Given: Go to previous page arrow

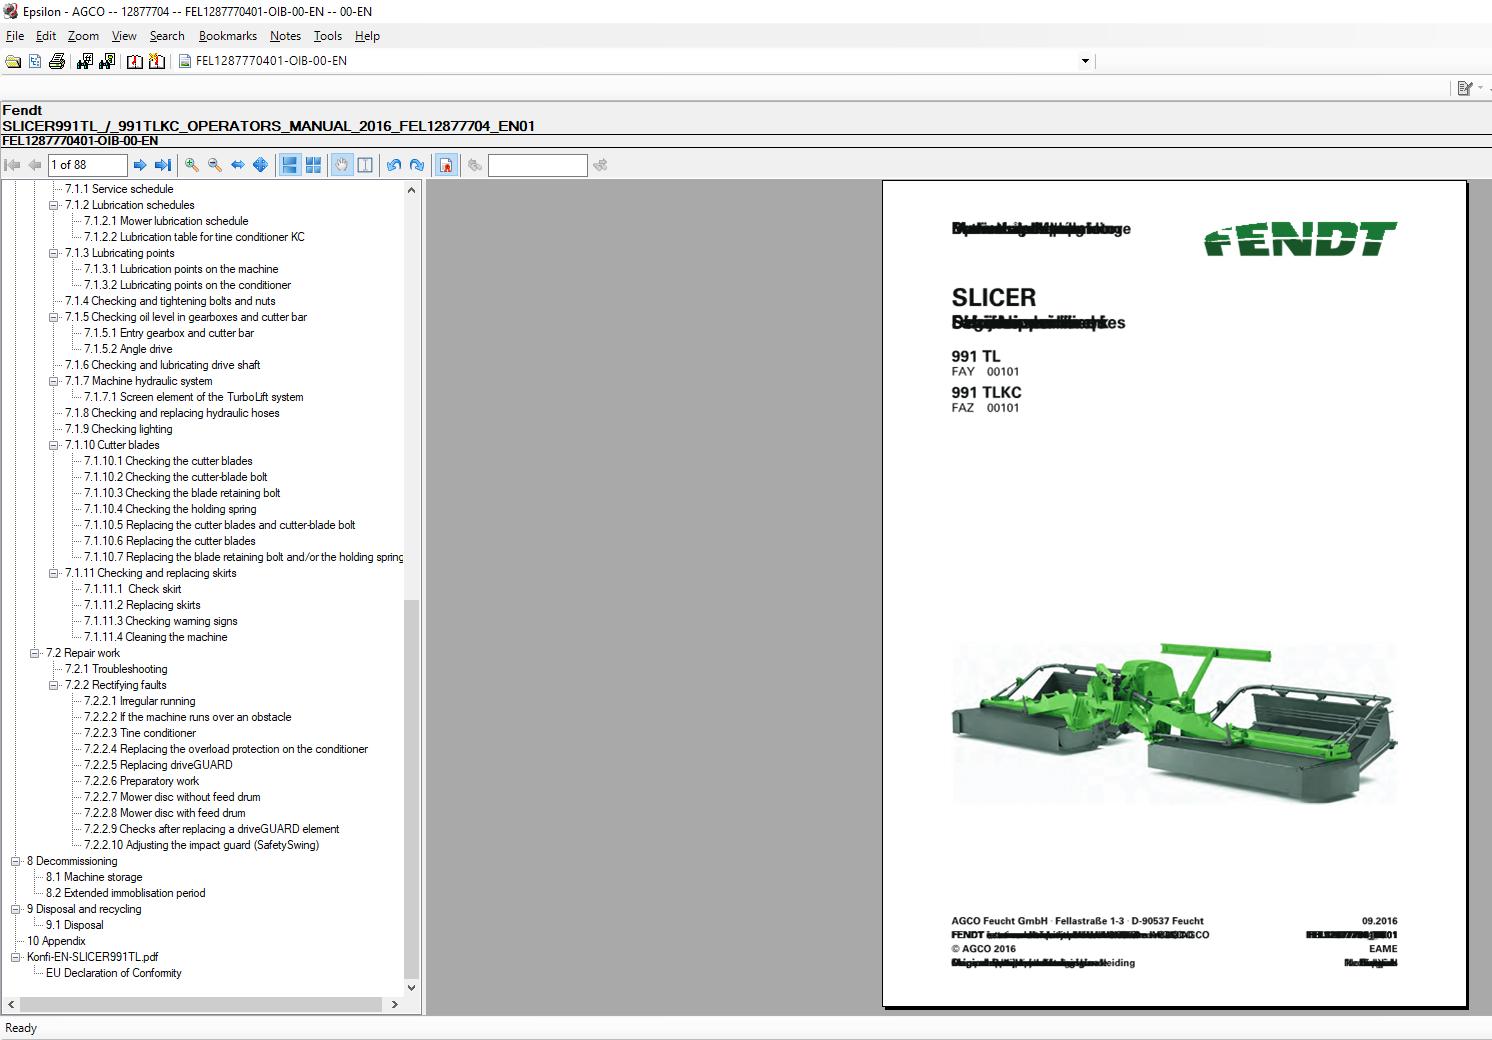Looking at the screenshot, I should 34,165.
